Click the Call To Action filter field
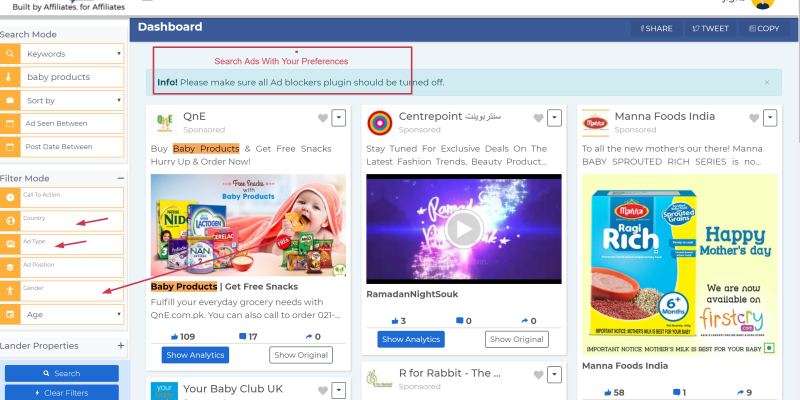Image resolution: width=800 pixels, height=400 pixels. (x=72, y=197)
